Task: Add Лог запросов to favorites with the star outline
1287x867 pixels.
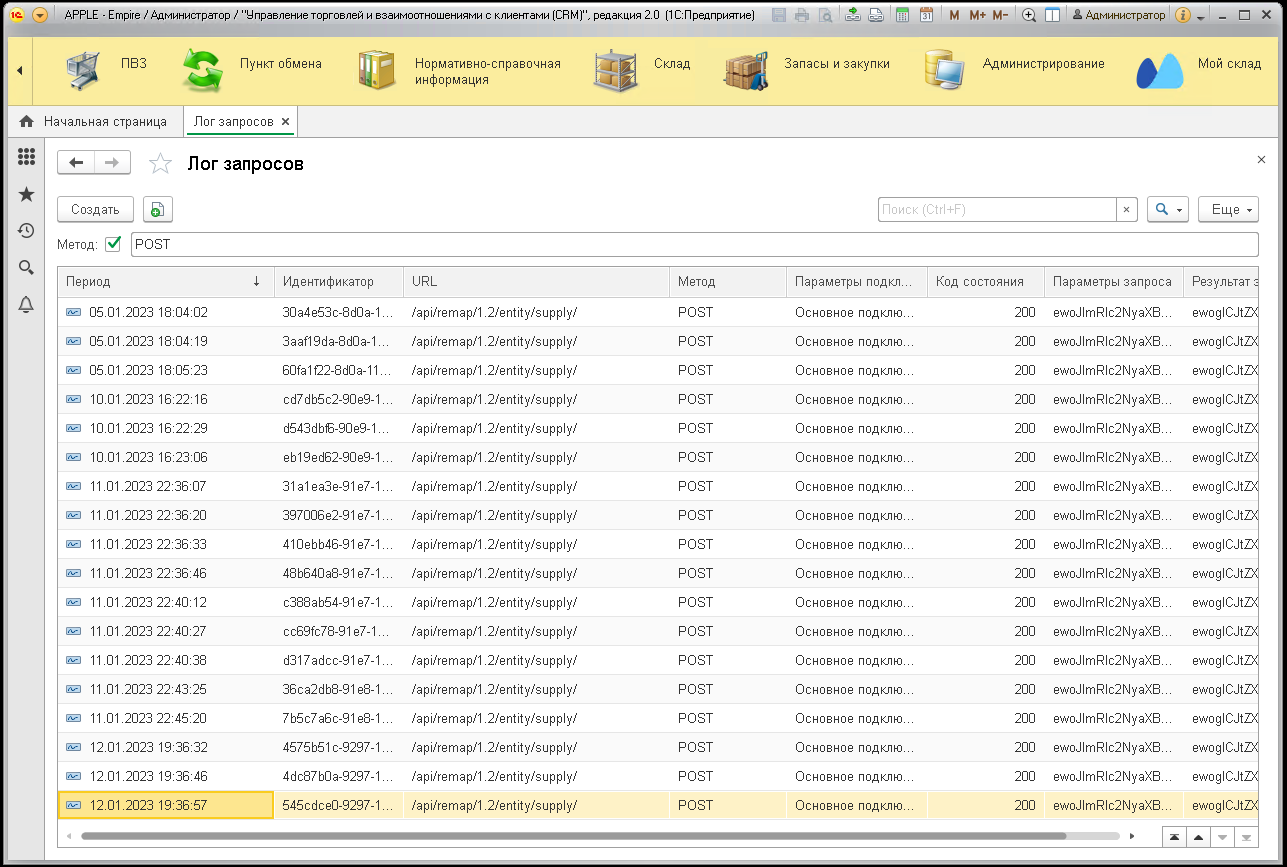Action: 160,164
